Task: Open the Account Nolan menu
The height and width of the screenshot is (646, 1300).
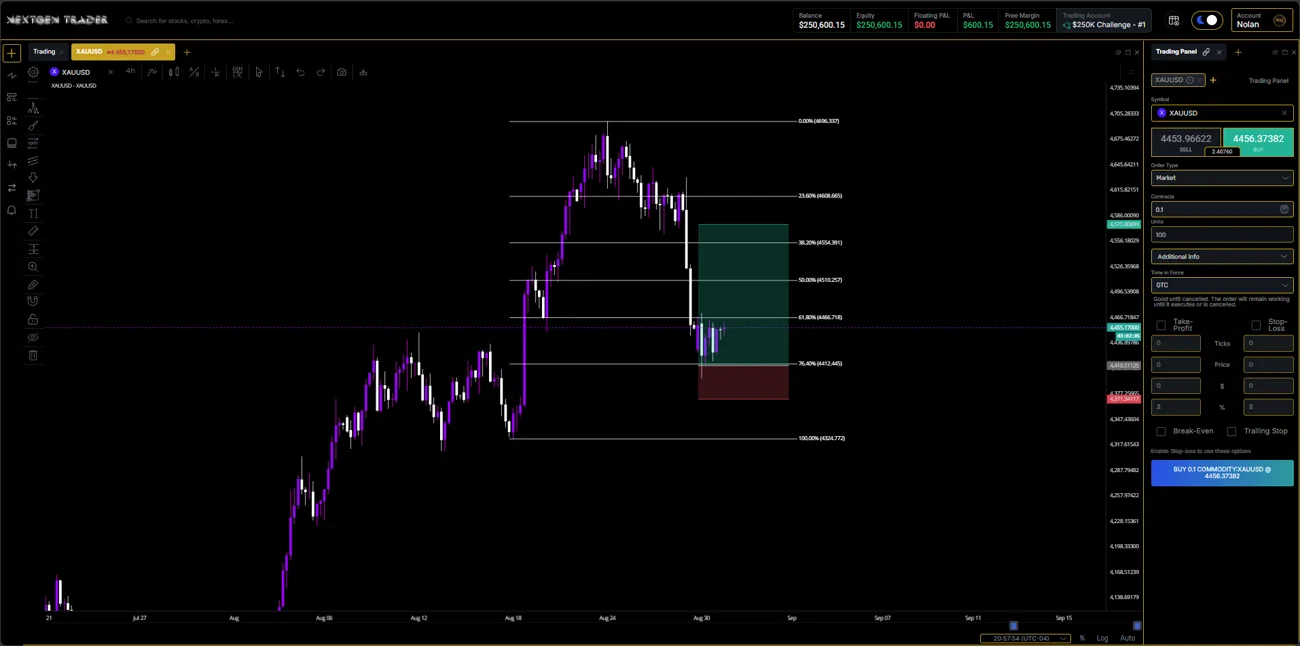Action: tap(1261, 20)
